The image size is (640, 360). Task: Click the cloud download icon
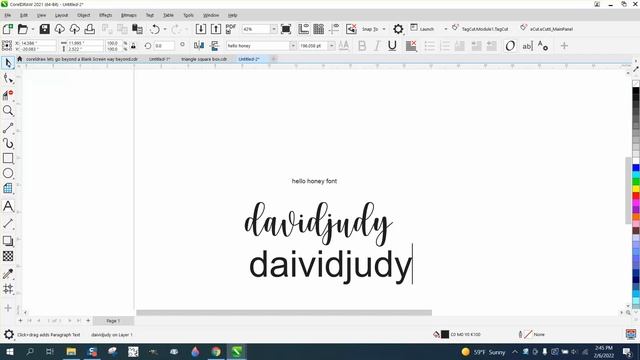[60, 29]
